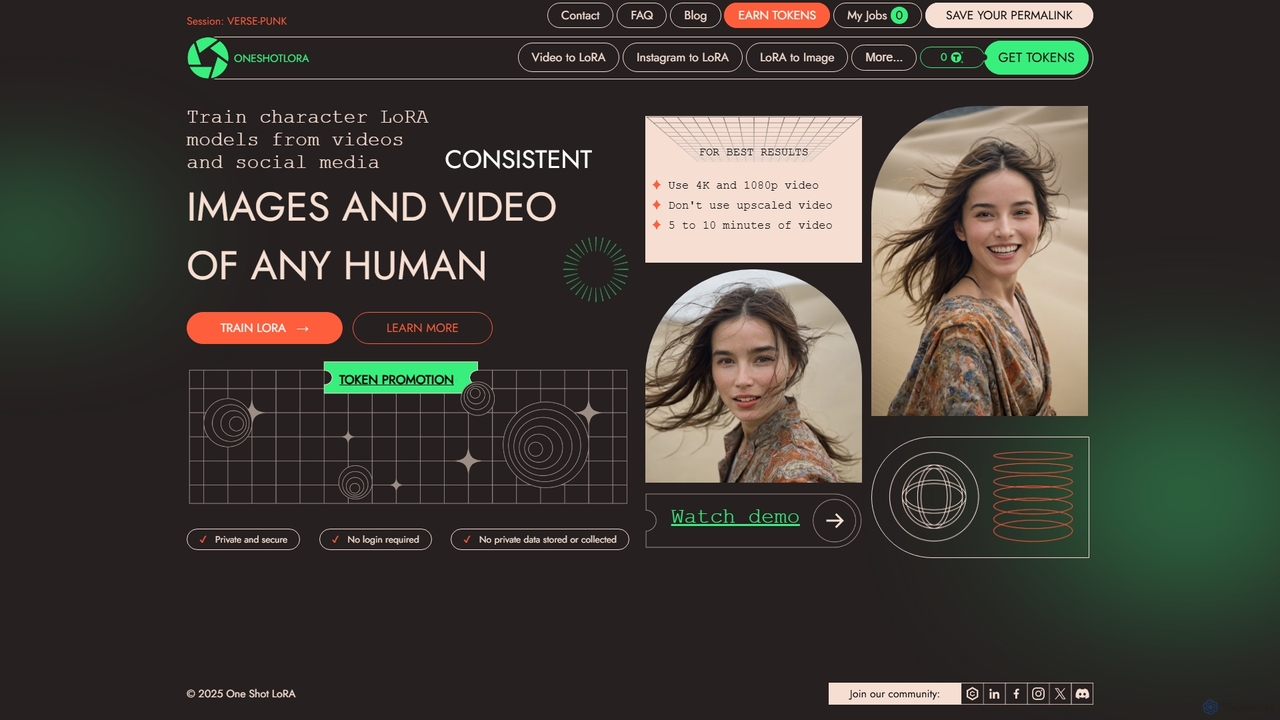
Task: Click the OneShotLoRA aperture logo
Action: click(x=208, y=58)
